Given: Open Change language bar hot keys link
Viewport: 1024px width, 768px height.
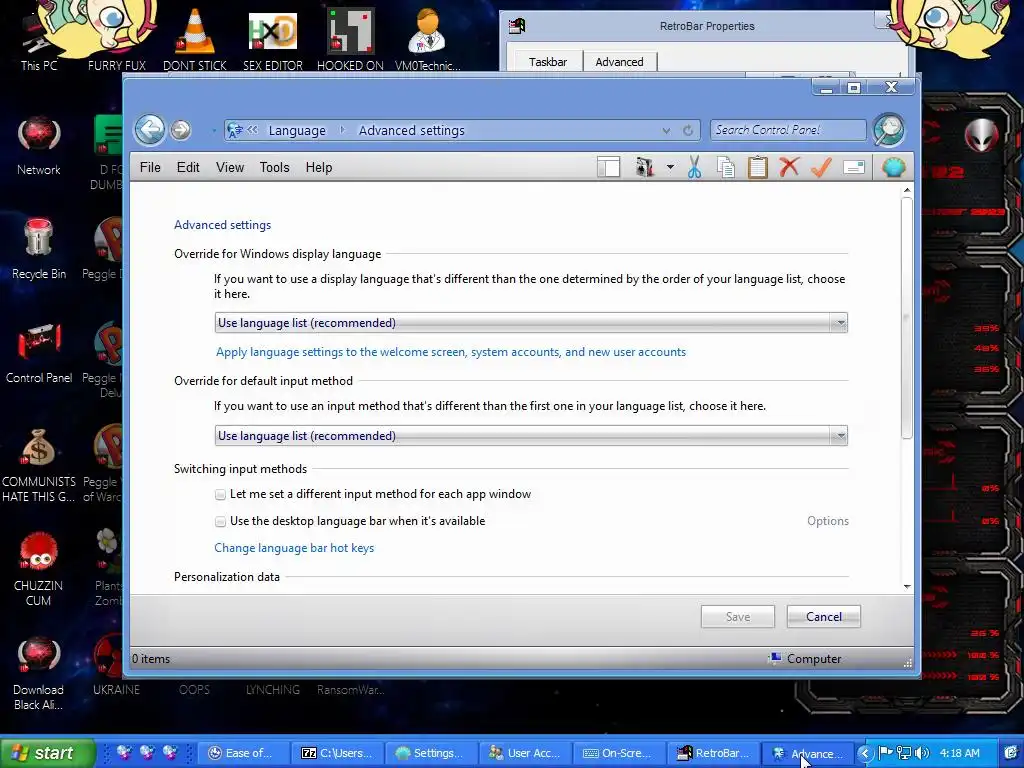Looking at the screenshot, I should 294,548.
